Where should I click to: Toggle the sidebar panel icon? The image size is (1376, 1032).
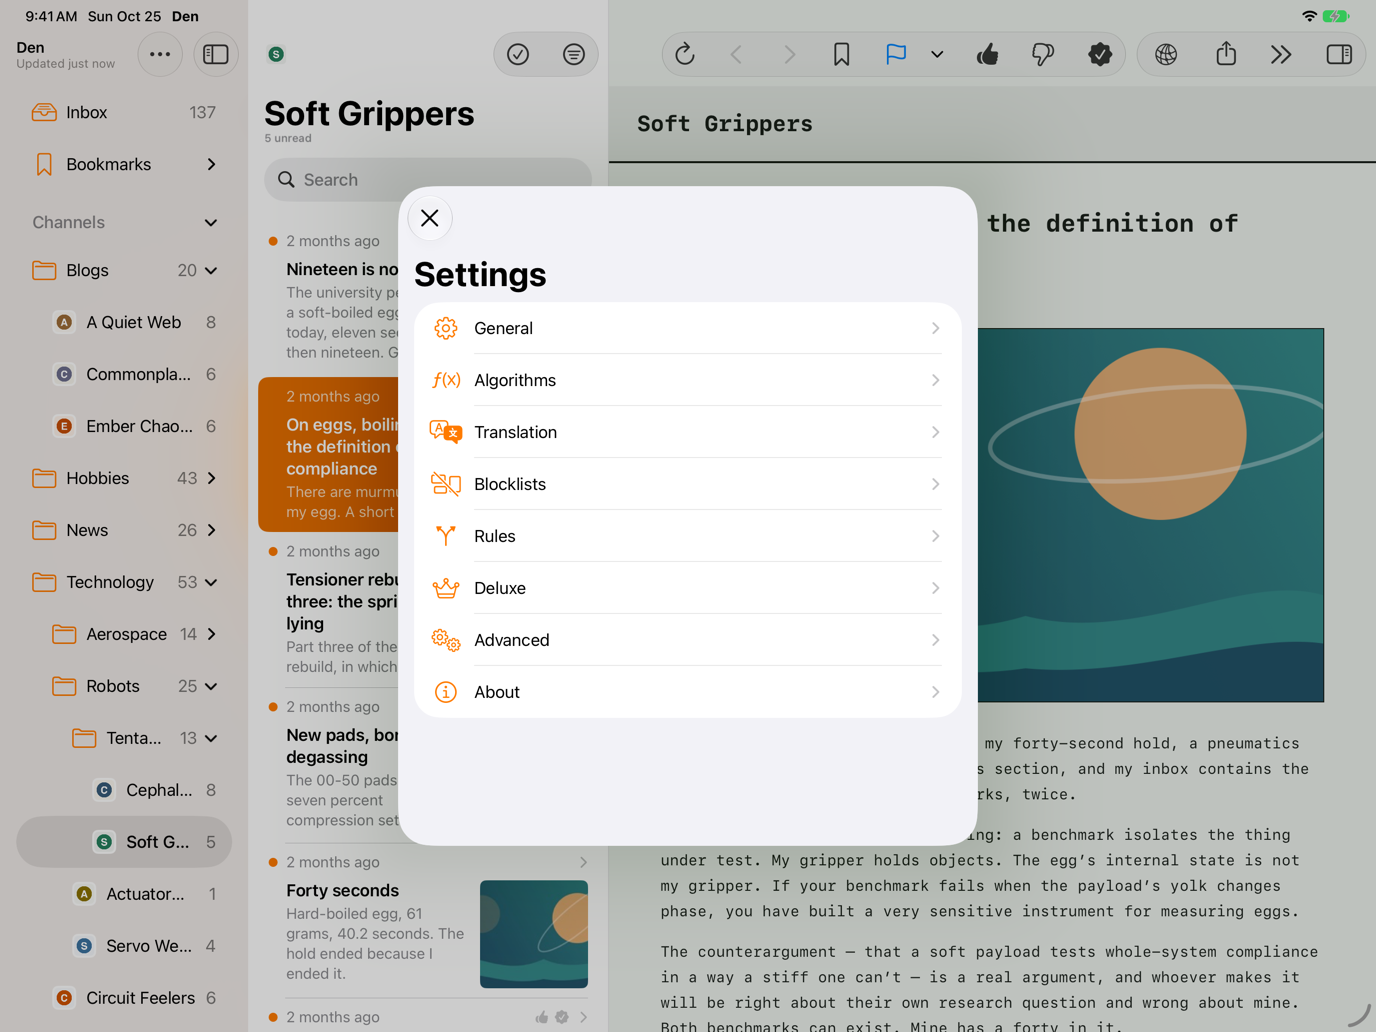tap(216, 54)
